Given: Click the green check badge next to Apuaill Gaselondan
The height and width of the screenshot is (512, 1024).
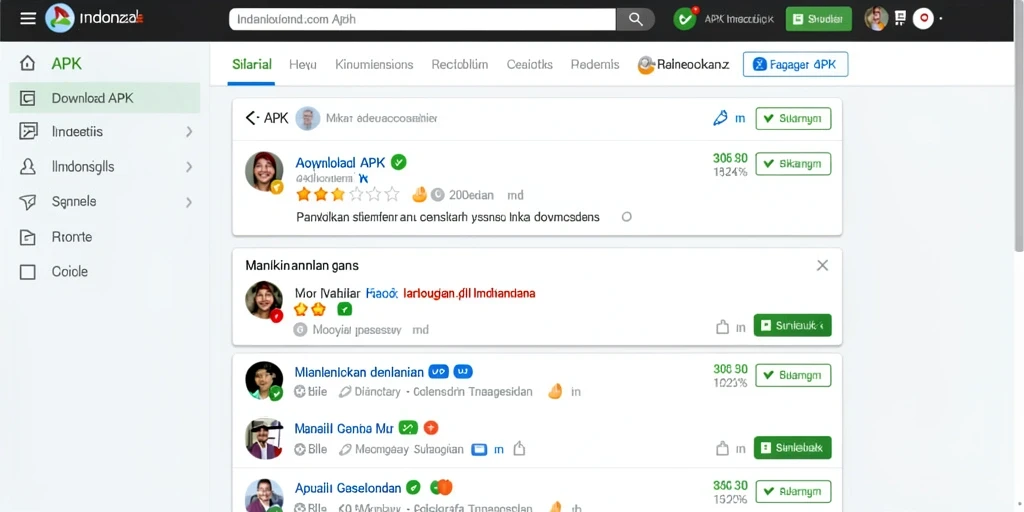Looking at the screenshot, I should 413,487.
